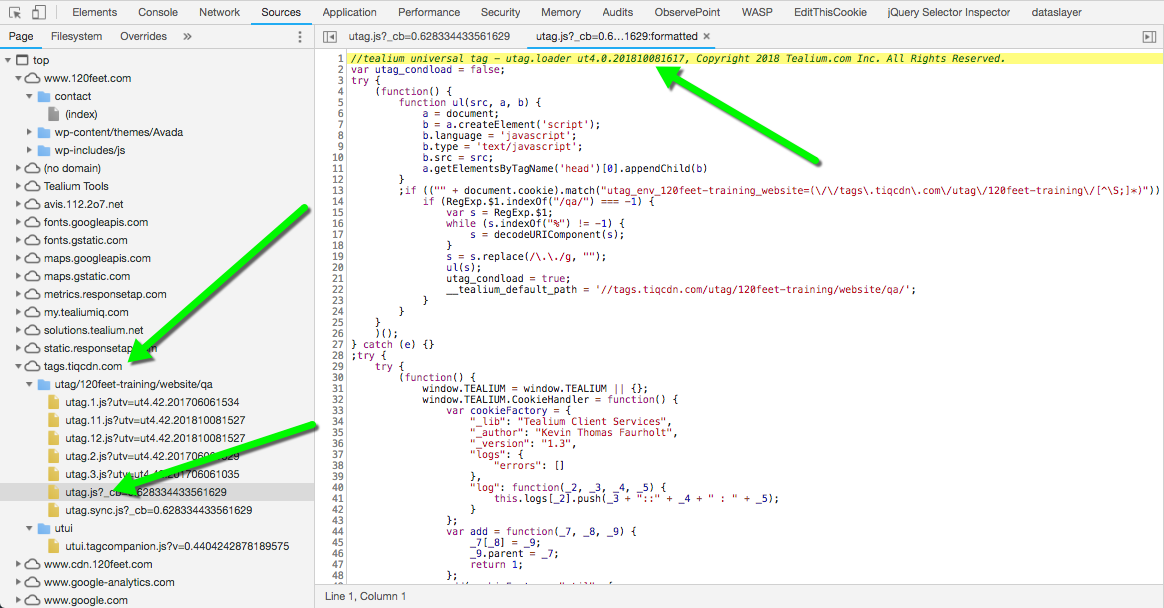Click the "Line 1, Column 1" status text
Screen dimensions: 1164x608
click(365, 596)
